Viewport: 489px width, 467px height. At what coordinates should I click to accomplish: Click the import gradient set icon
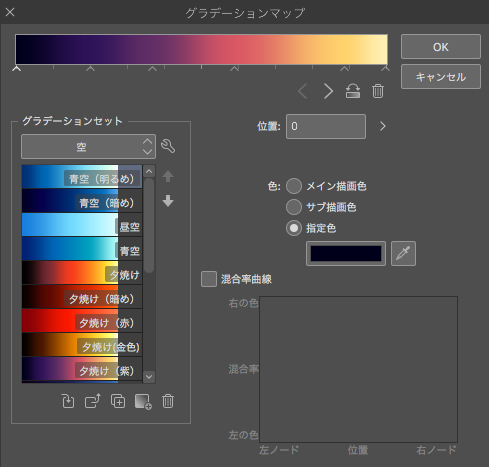(68, 401)
